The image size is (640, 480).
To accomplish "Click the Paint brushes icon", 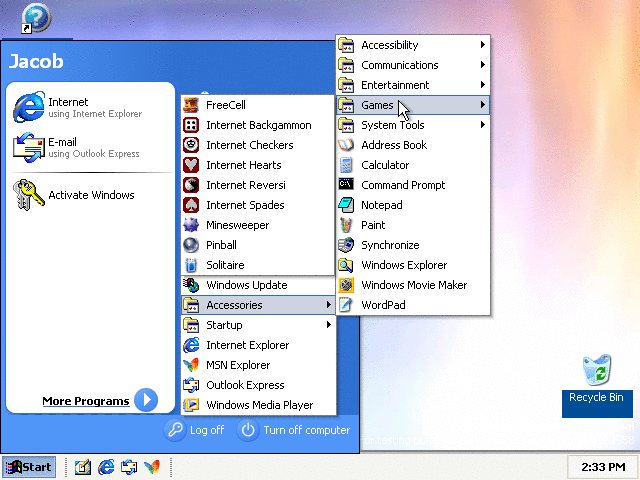I will (x=346, y=225).
